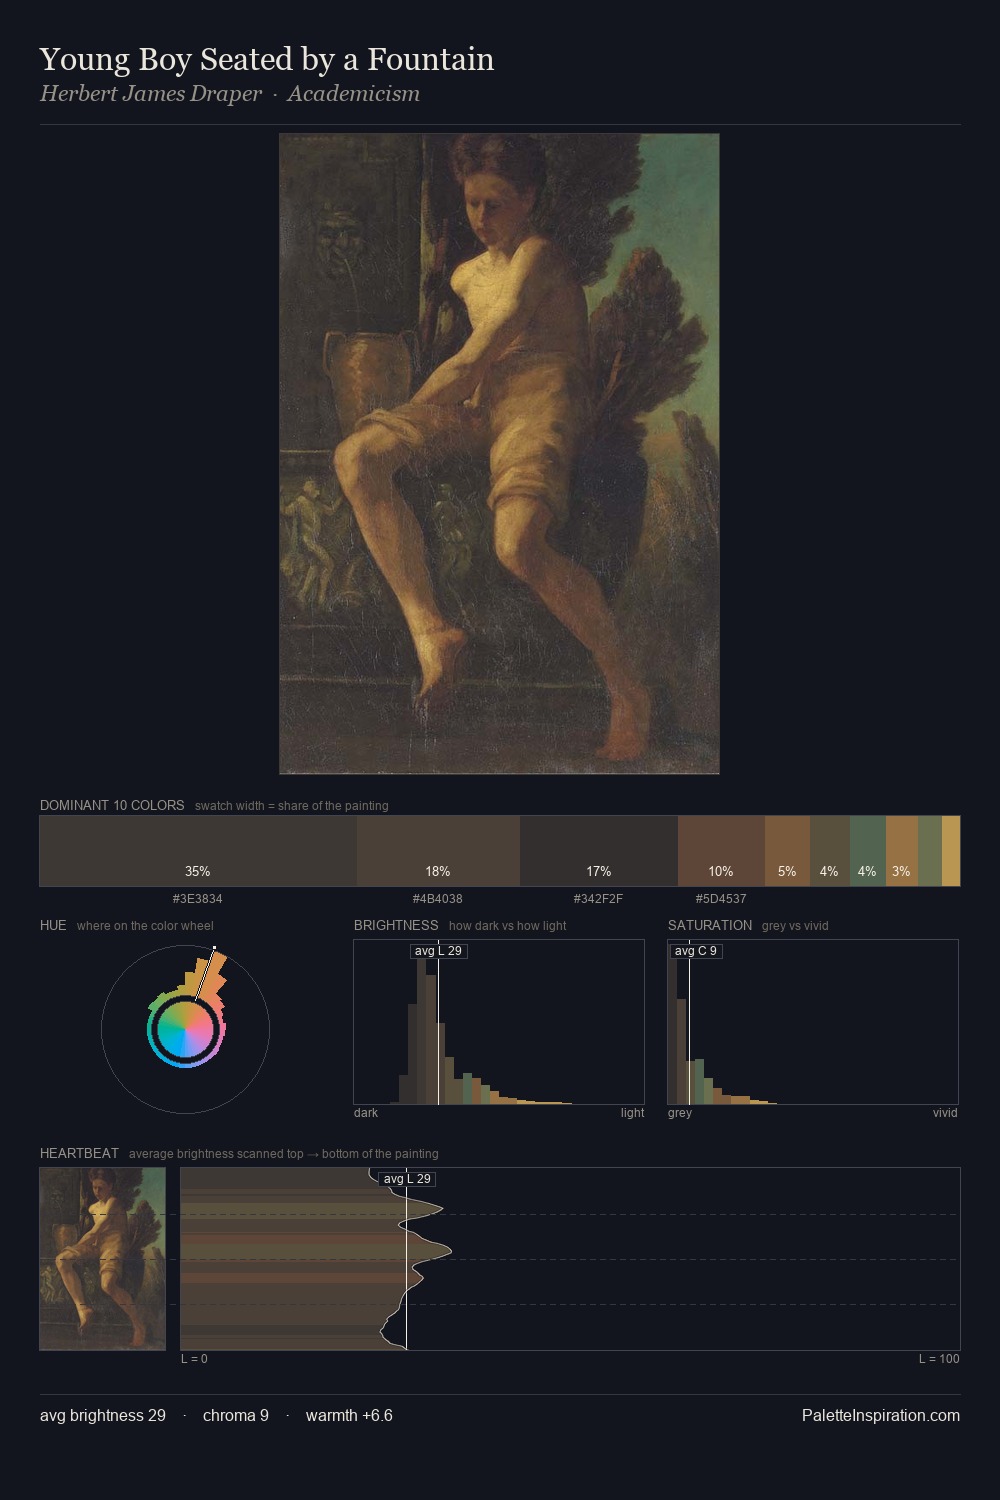The width and height of the screenshot is (1000, 1500).
Task: Click the 'vivid' axis label
Action: 945,1113
